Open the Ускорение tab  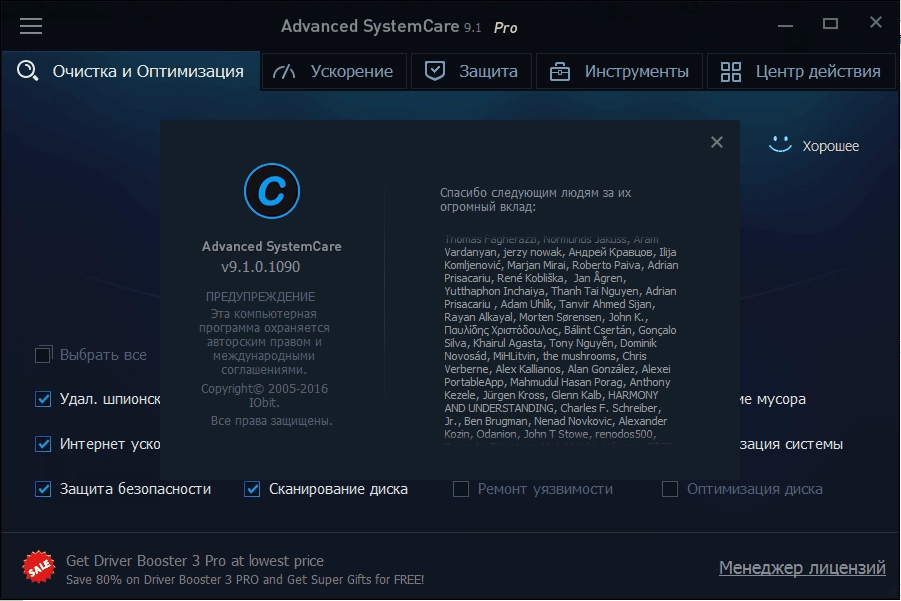[x=334, y=71]
